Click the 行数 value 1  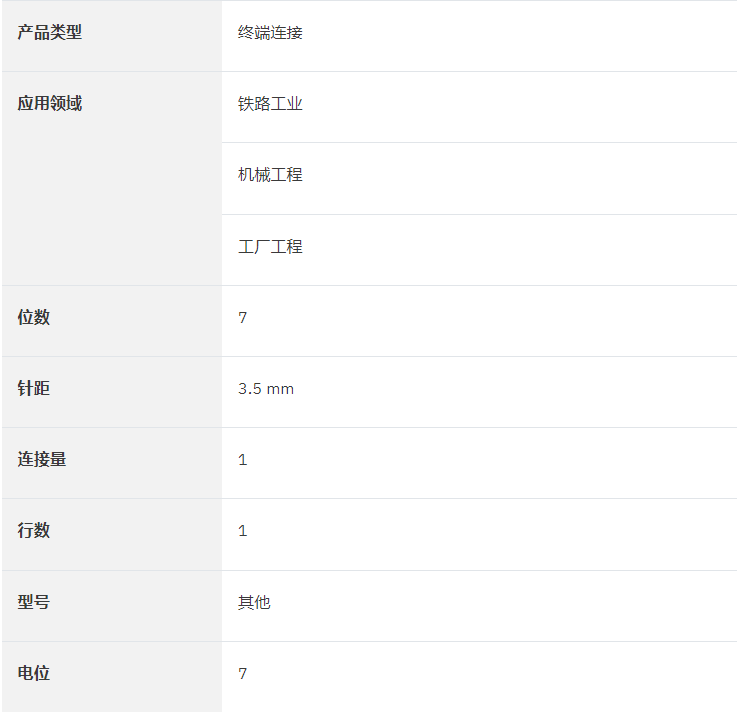(x=243, y=531)
